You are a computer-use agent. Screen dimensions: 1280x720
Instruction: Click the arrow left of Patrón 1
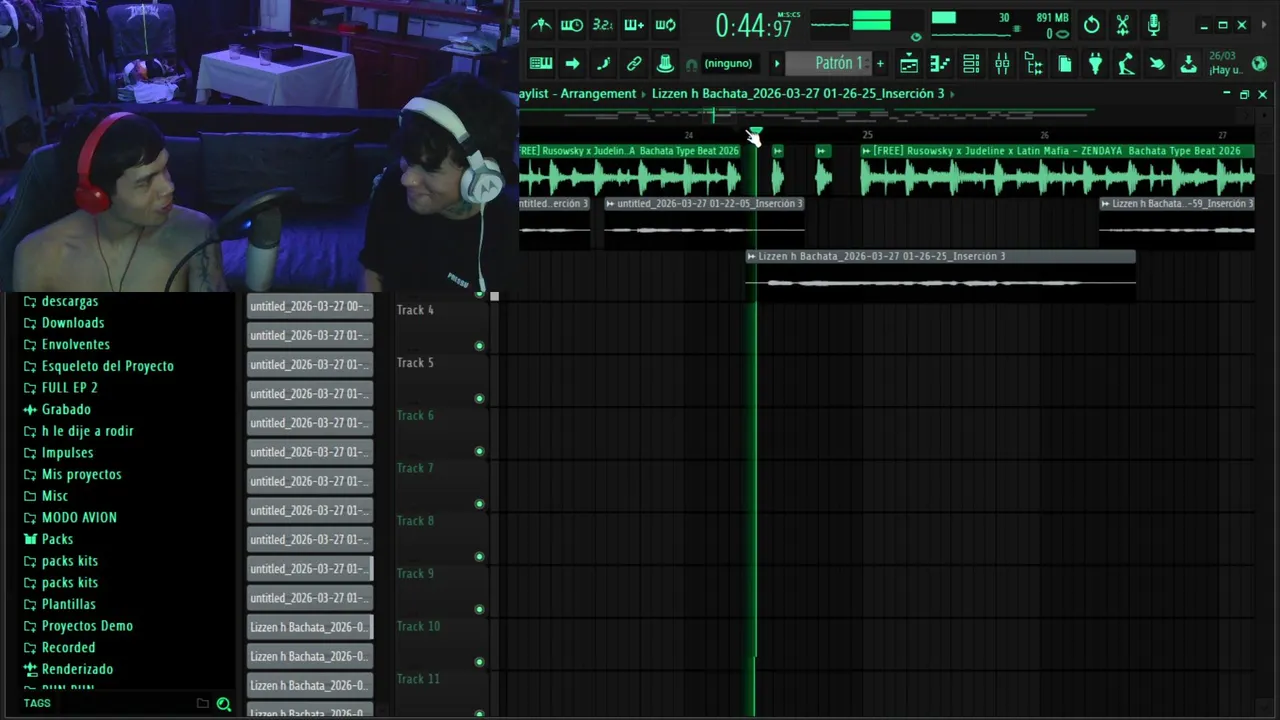click(776, 64)
